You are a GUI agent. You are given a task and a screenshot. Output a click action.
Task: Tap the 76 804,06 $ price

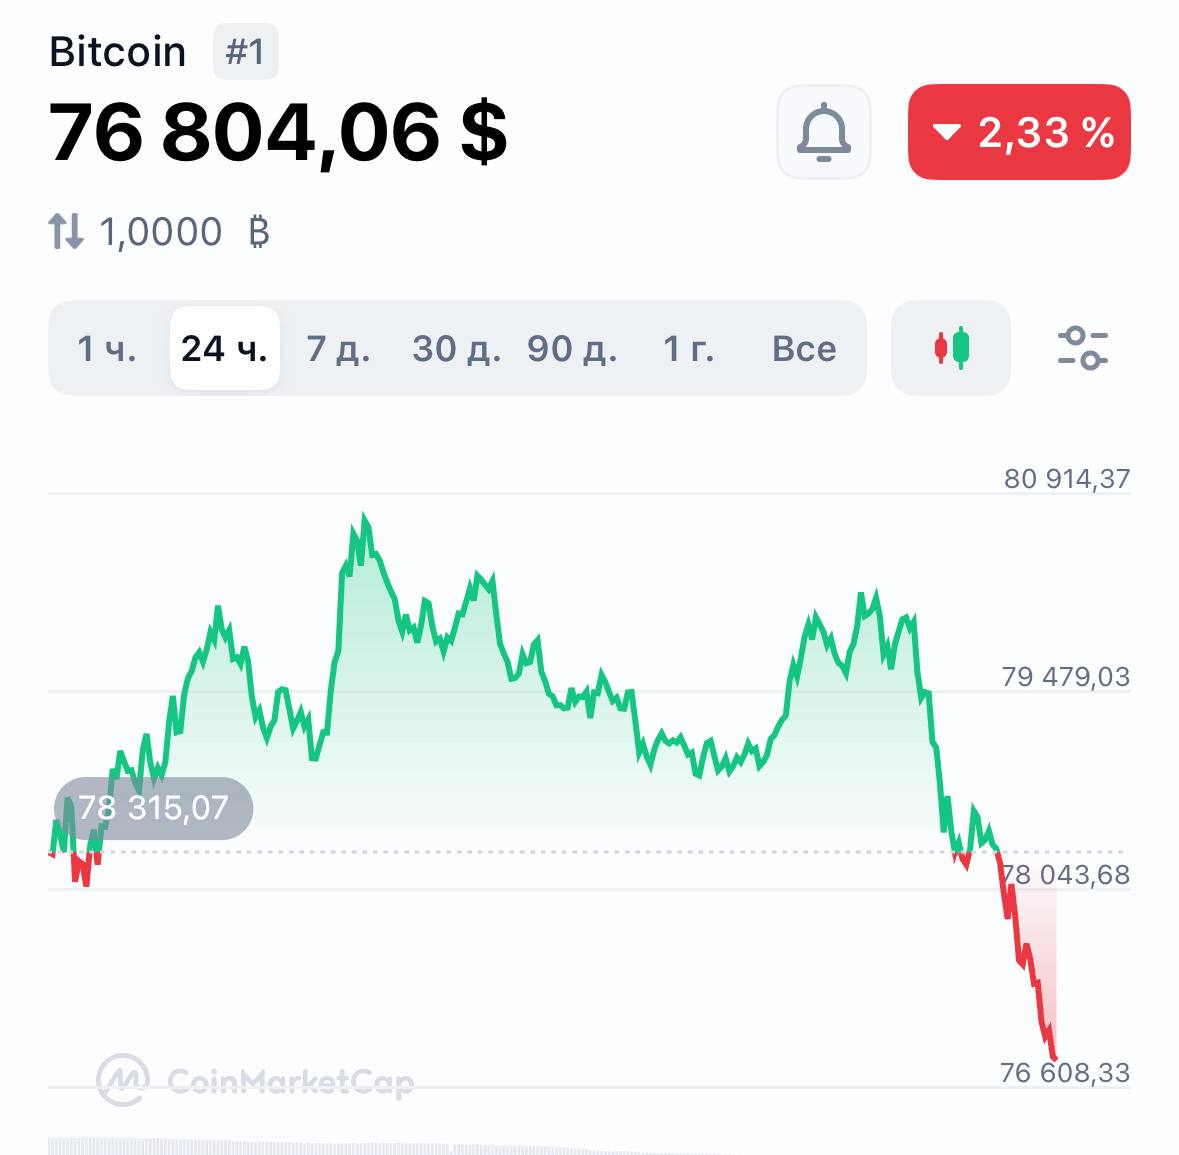click(x=278, y=132)
